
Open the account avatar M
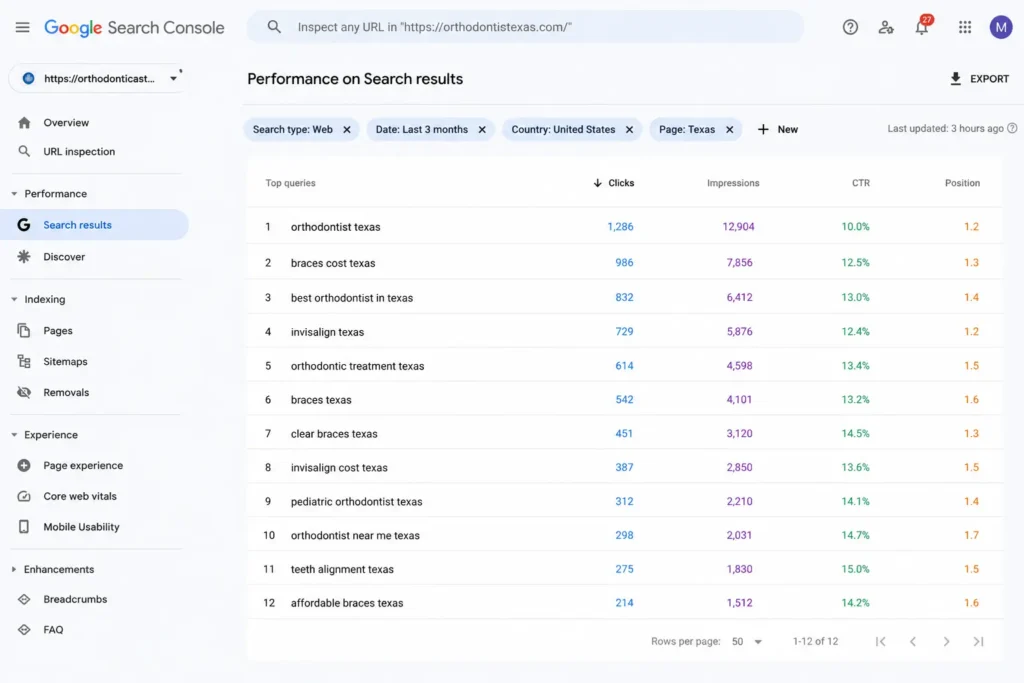pos(1000,27)
